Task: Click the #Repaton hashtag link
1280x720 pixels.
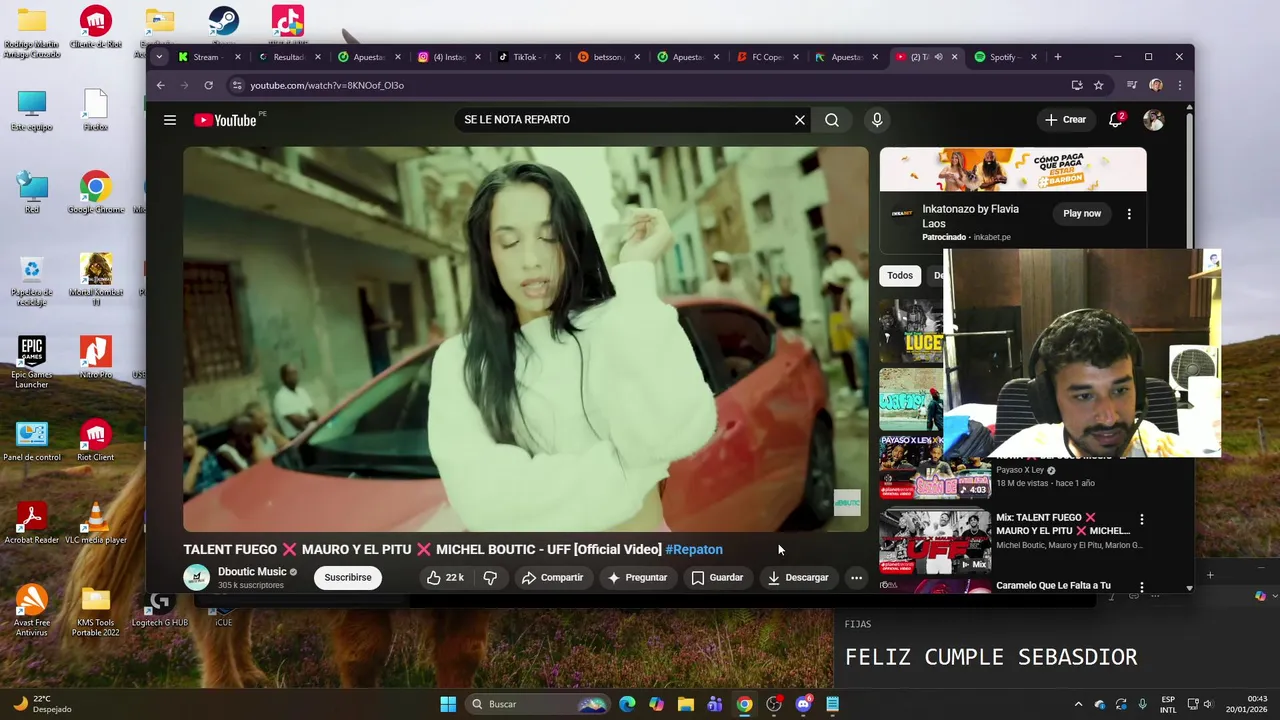Action: click(694, 549)
